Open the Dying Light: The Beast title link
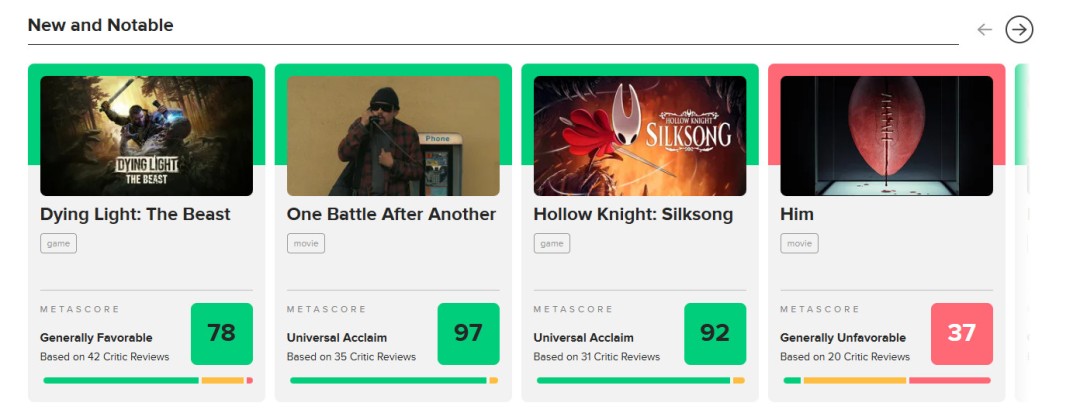 pyautogui.click(x=135, y=214)
